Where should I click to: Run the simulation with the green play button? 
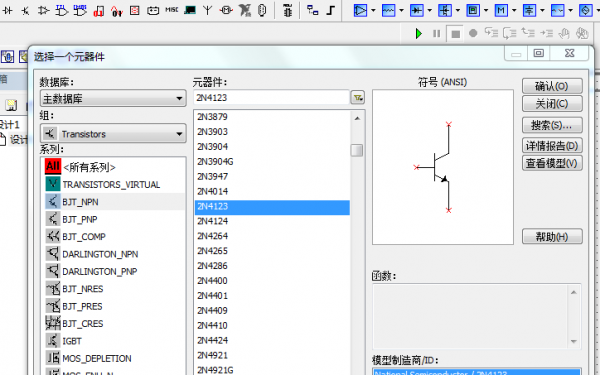tap(419, 34)
